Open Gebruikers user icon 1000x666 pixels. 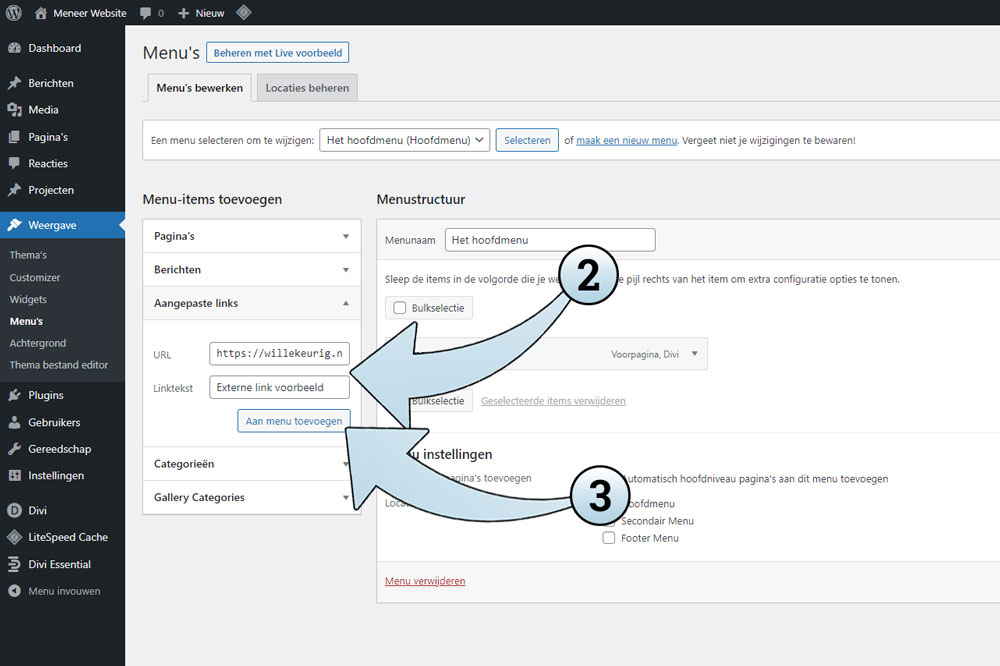[14, 422]
